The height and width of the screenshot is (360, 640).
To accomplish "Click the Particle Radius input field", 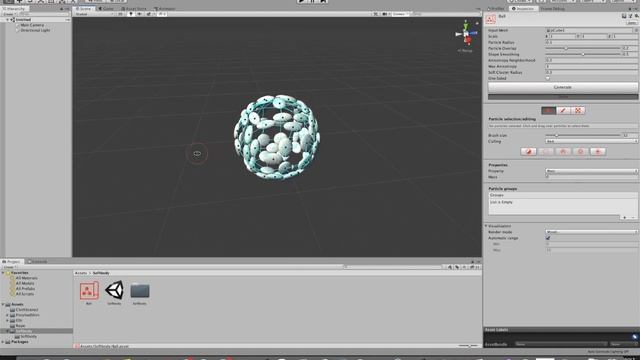I will point(591,42).
